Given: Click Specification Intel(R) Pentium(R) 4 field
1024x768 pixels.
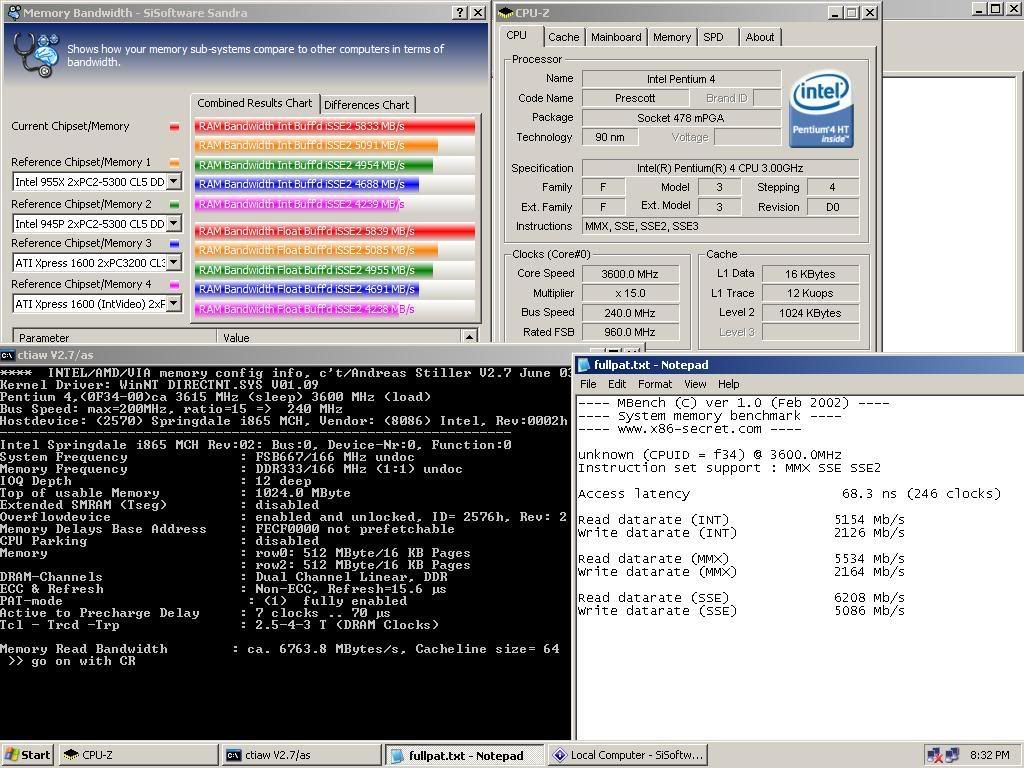Looking at the screenshot, I should 720,168.
